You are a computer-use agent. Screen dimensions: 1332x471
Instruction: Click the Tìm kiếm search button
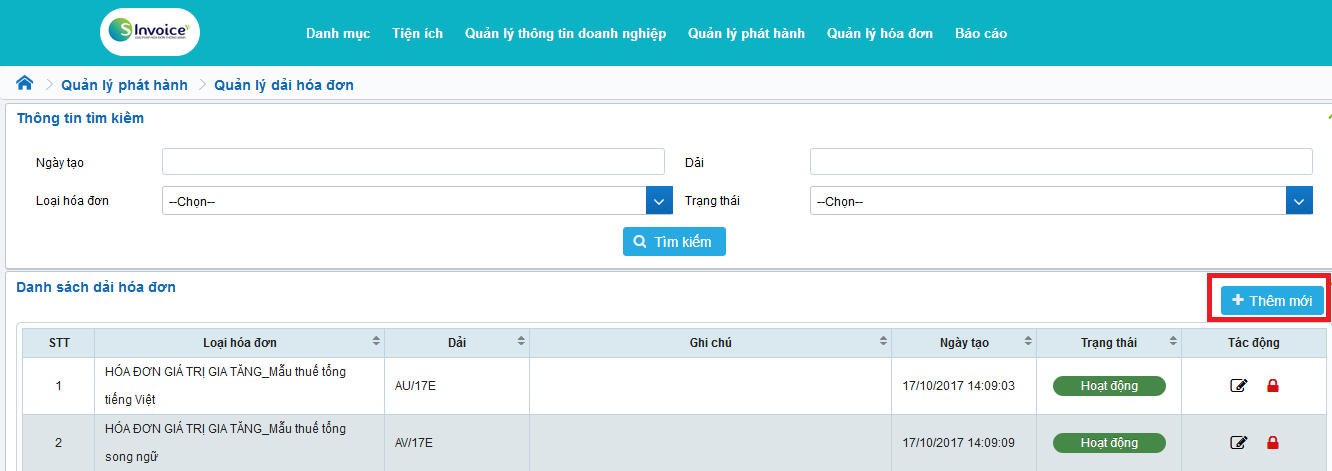click(674, 242)
